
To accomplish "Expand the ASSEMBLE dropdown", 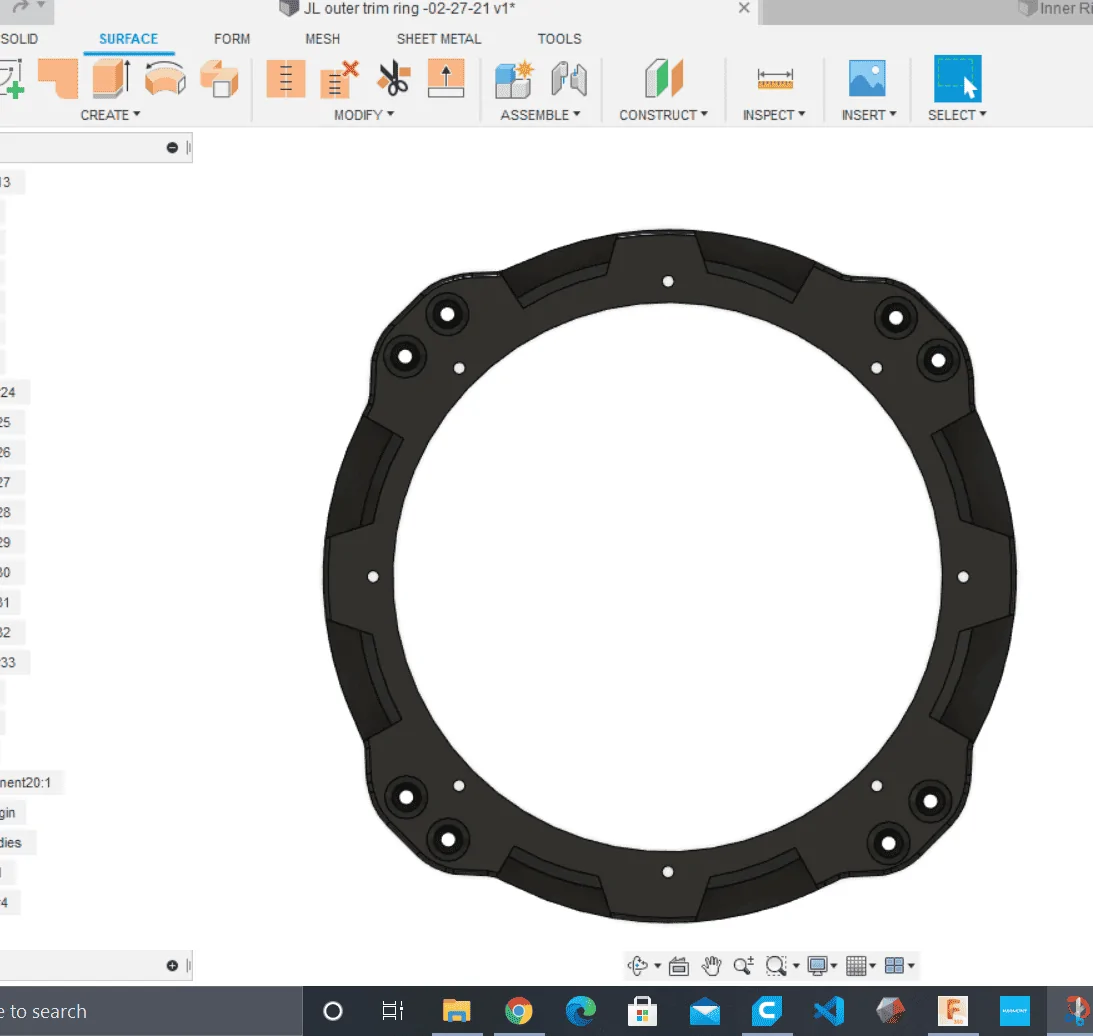I will [x=540, y=115].
